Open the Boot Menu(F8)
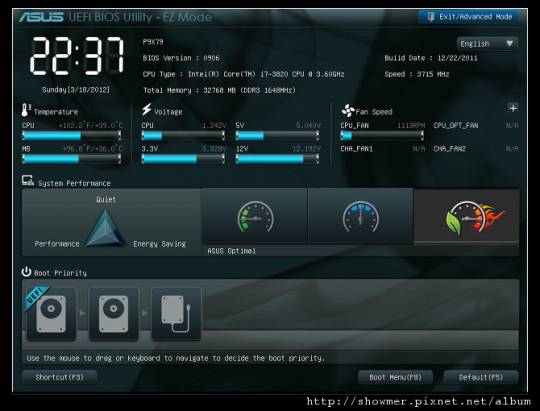The image size is (540, 411). point(395,377)
